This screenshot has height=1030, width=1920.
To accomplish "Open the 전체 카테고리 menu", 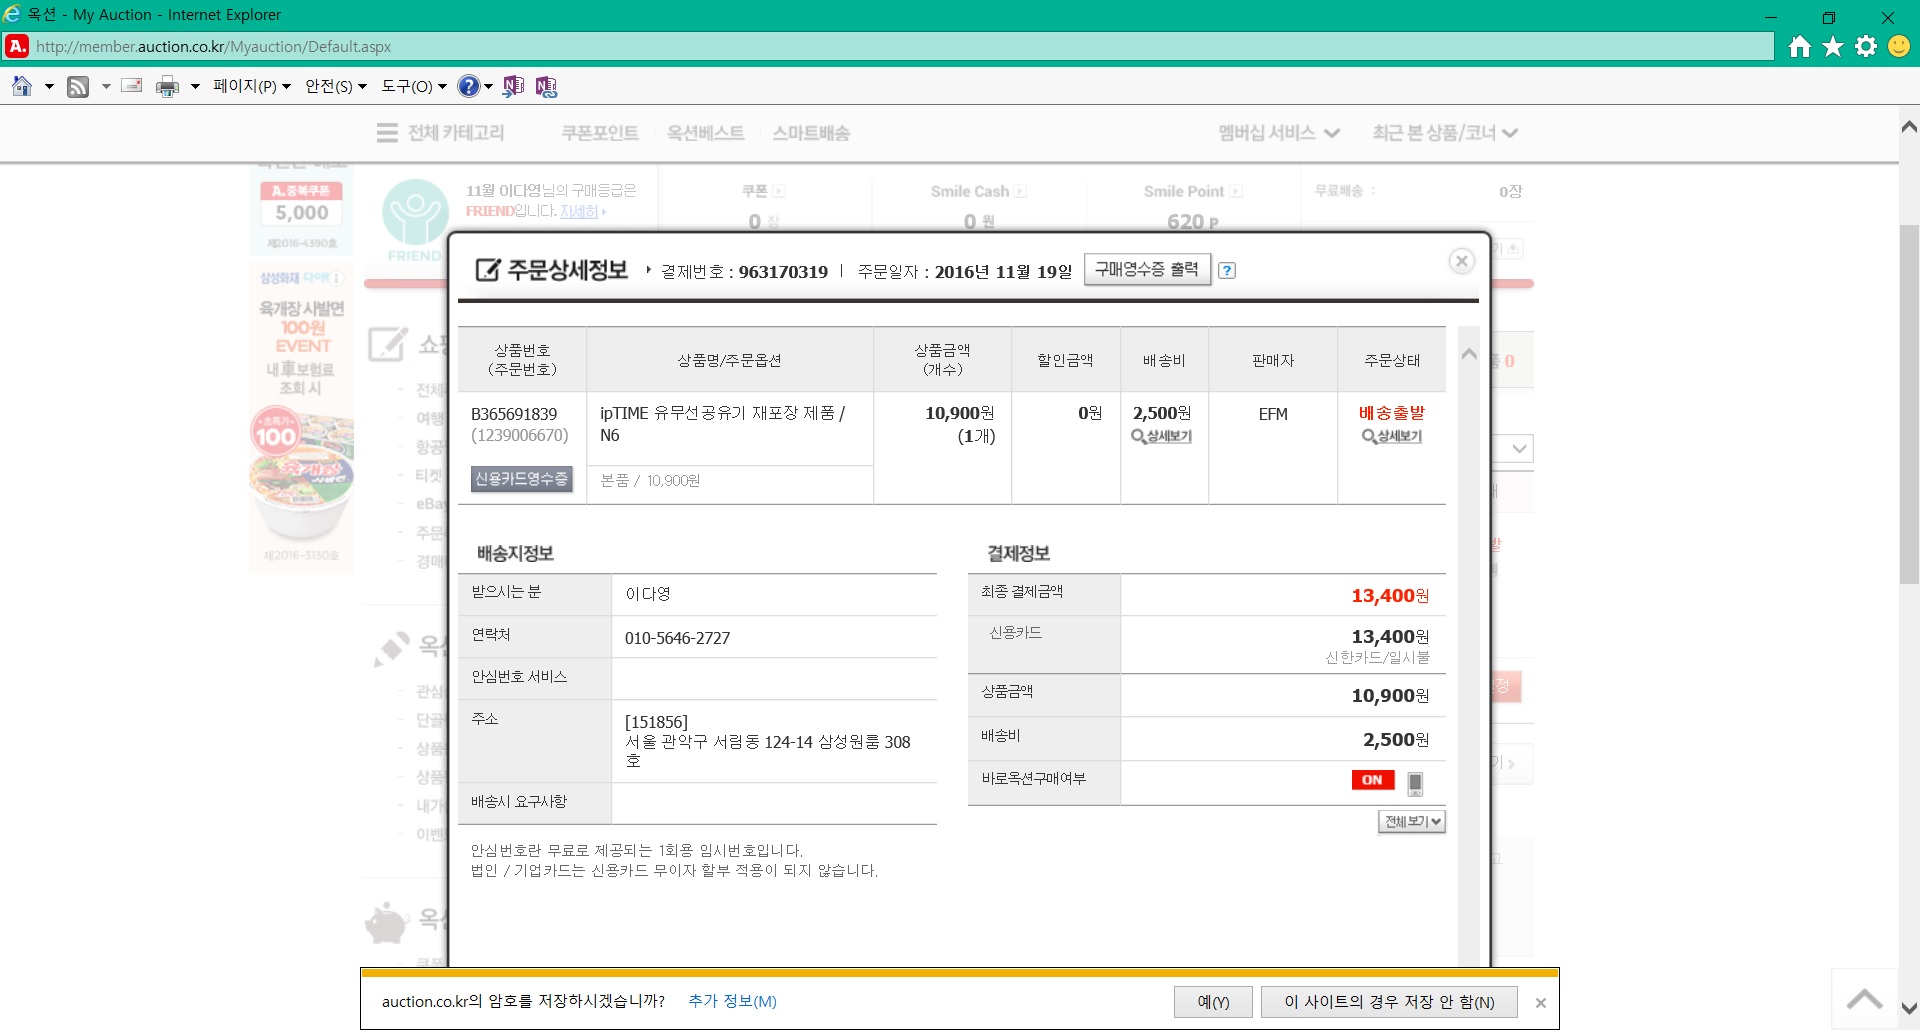I will pyautogui.click(x=441, y=133).
